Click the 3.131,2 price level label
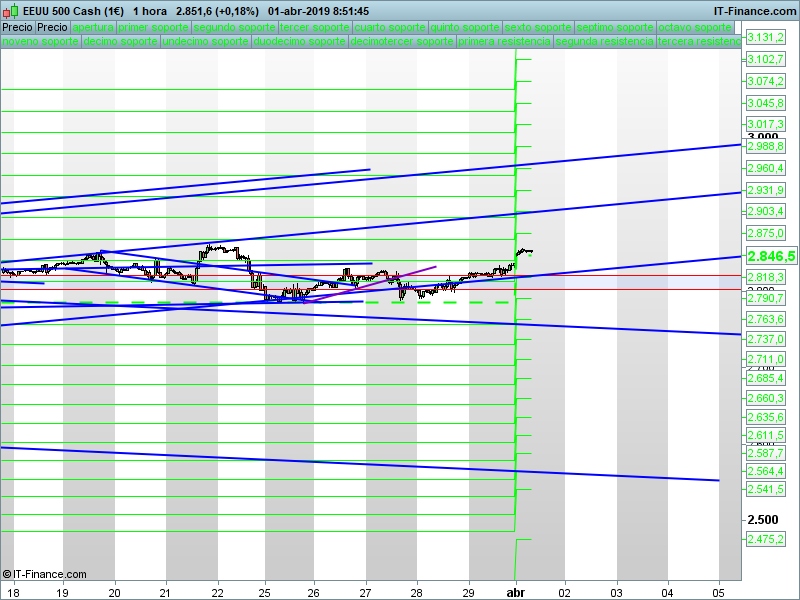The image size is (800, 600). pyautogui.click(x=766, y=37)
